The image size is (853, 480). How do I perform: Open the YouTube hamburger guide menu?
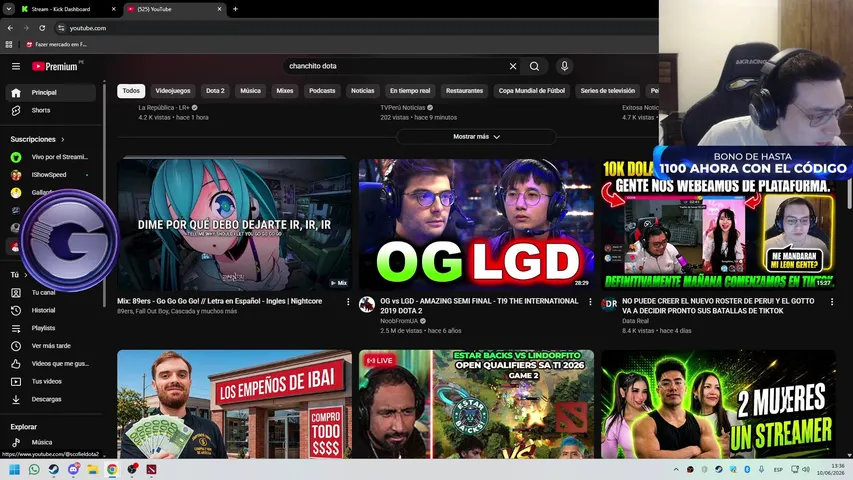click(16, 66)
